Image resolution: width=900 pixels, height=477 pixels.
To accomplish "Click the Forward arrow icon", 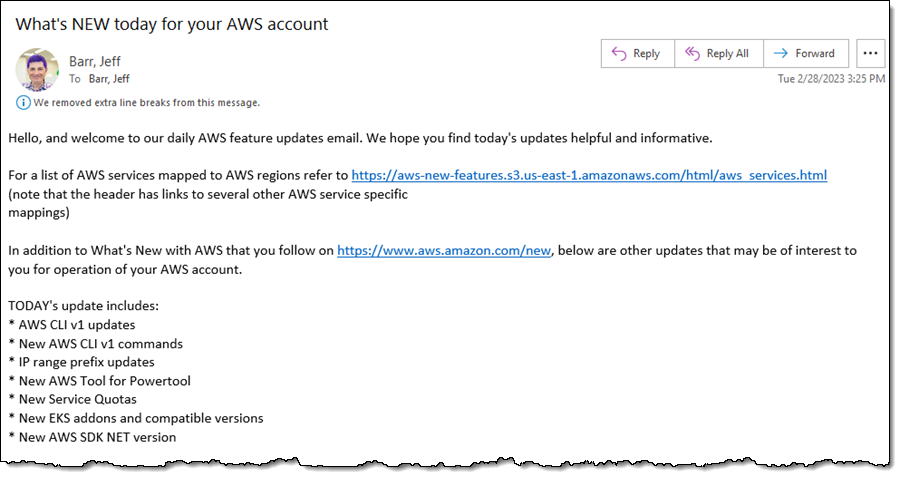I will pos(781,53).
